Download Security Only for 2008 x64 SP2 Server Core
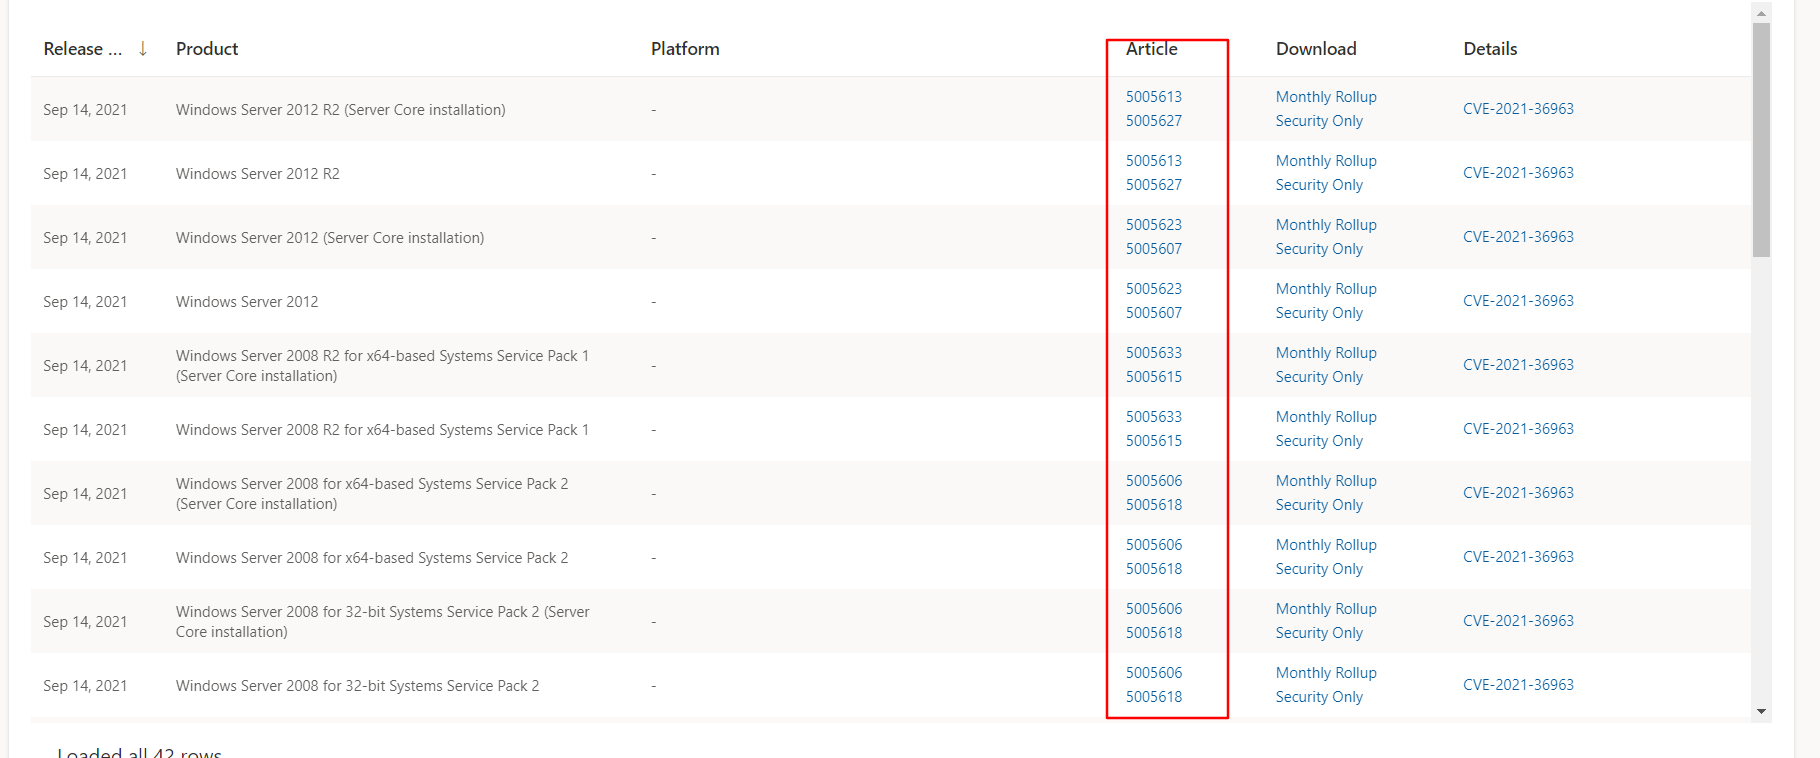 coord(1319,505)
